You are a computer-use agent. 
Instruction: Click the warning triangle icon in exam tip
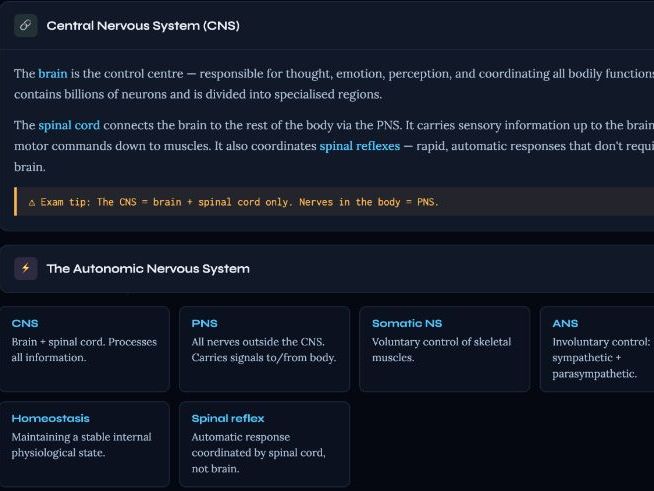[x=32, y=203]
